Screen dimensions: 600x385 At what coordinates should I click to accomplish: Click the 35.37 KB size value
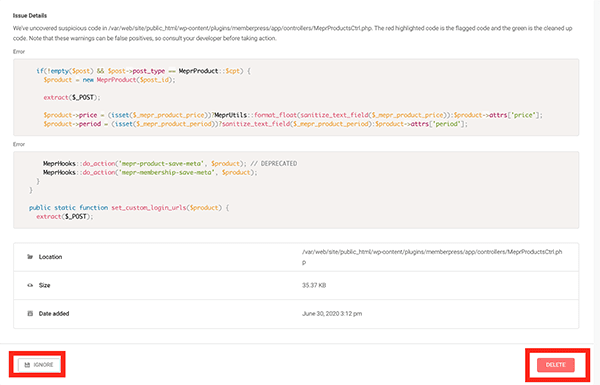pos(314,285)
